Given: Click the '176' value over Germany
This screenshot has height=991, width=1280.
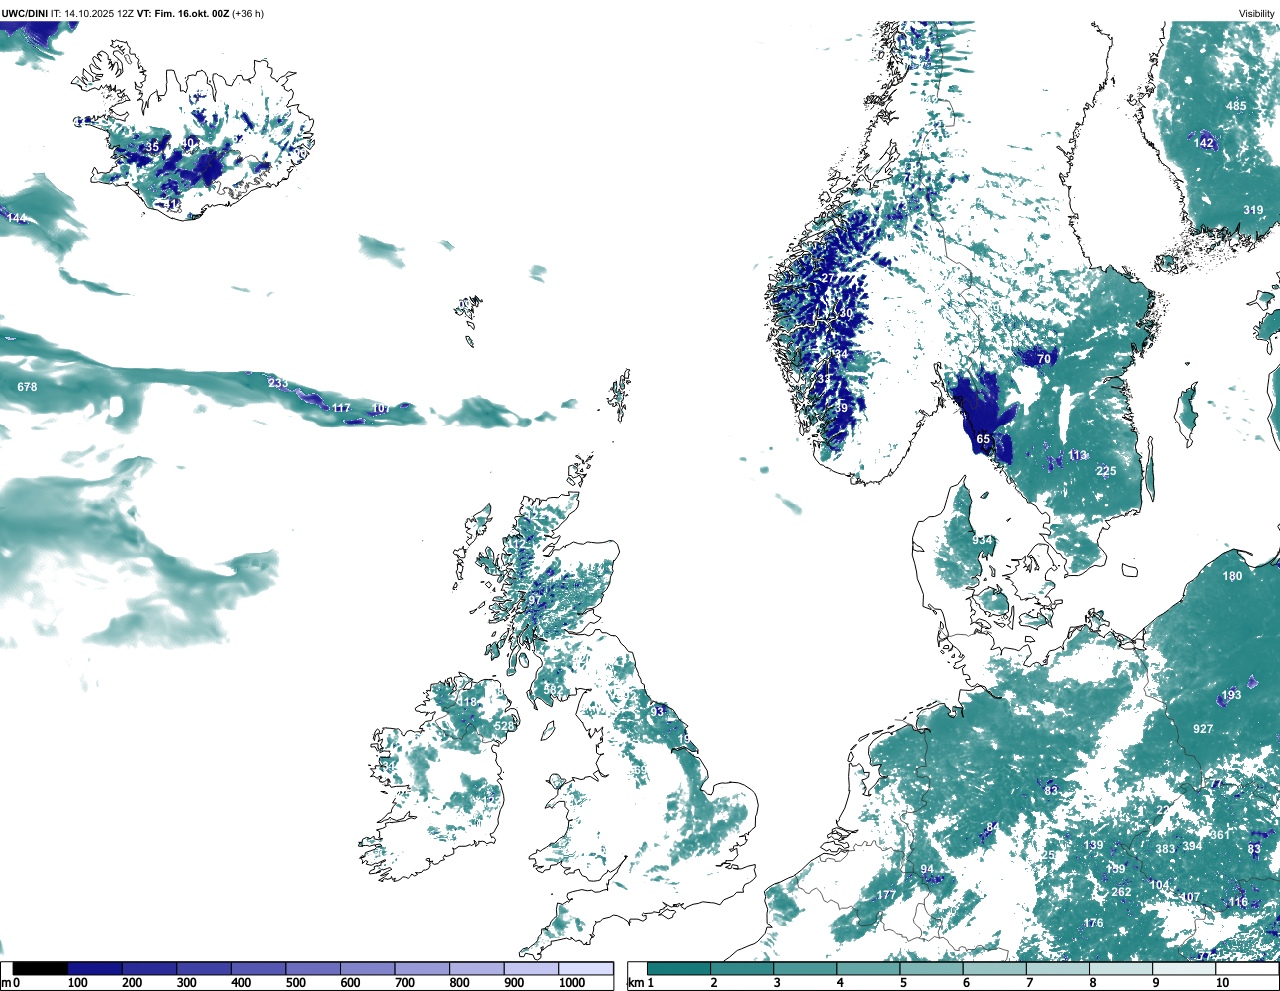Looking at the screenshot, I should point(1094,923).
